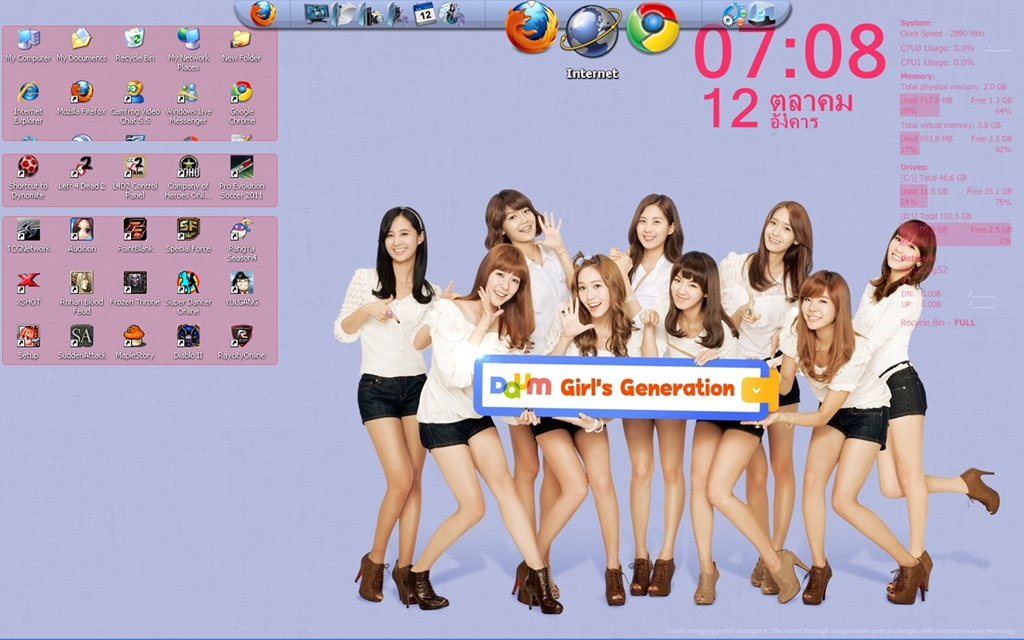
Task: Launch the PointBlank game shortcut
Action: point(135,235)
